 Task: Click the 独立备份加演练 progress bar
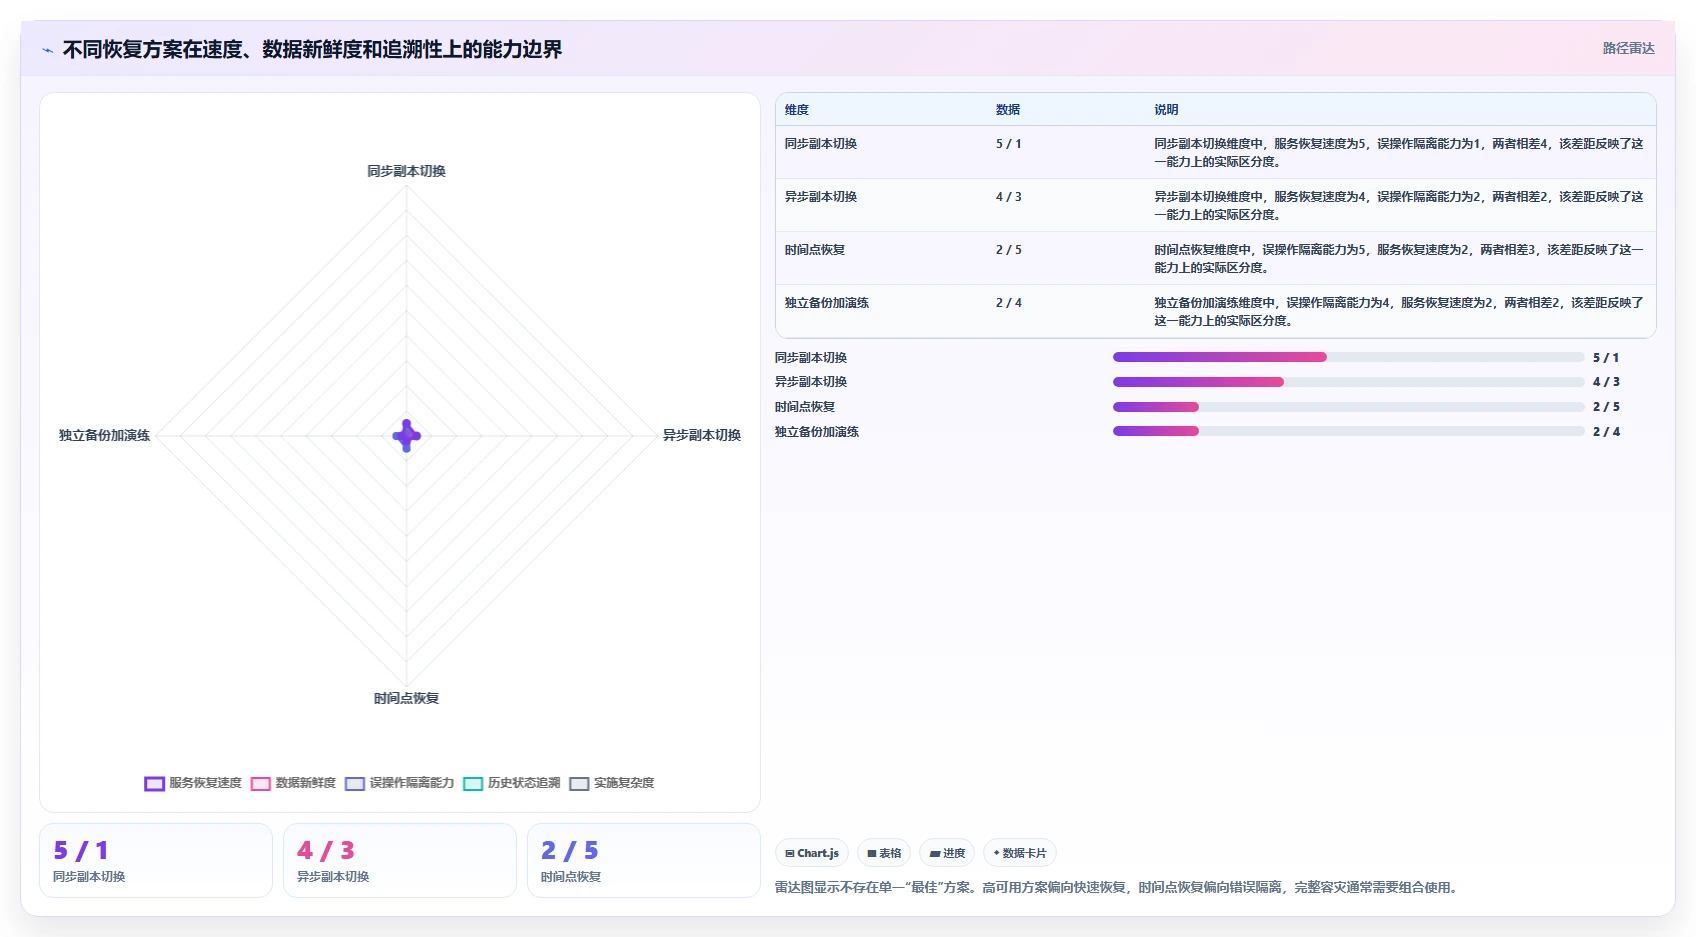[x=1348, y=431]
